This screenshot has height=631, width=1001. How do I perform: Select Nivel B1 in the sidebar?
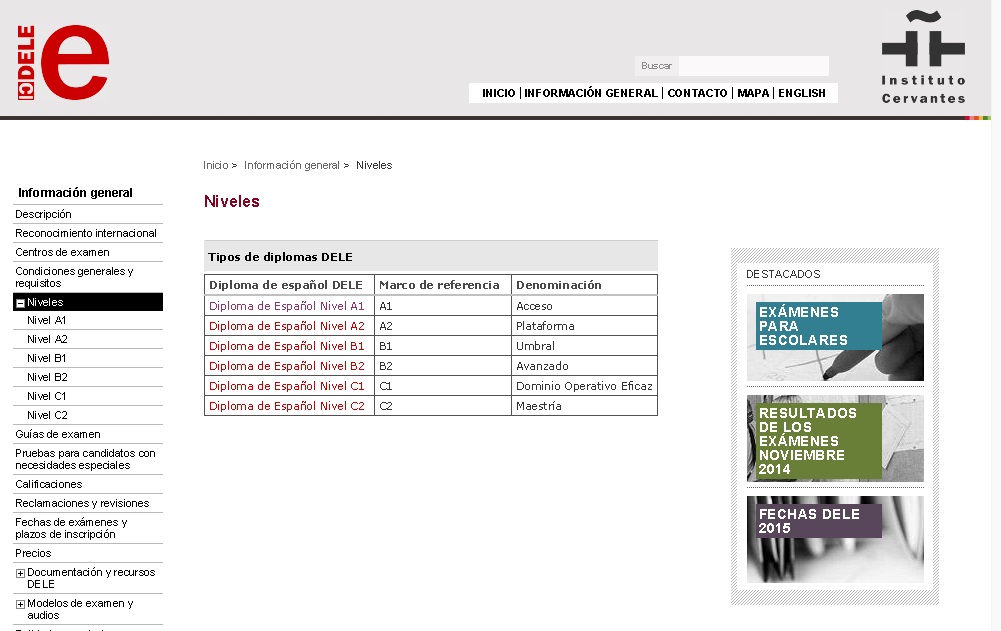[47, 358]
